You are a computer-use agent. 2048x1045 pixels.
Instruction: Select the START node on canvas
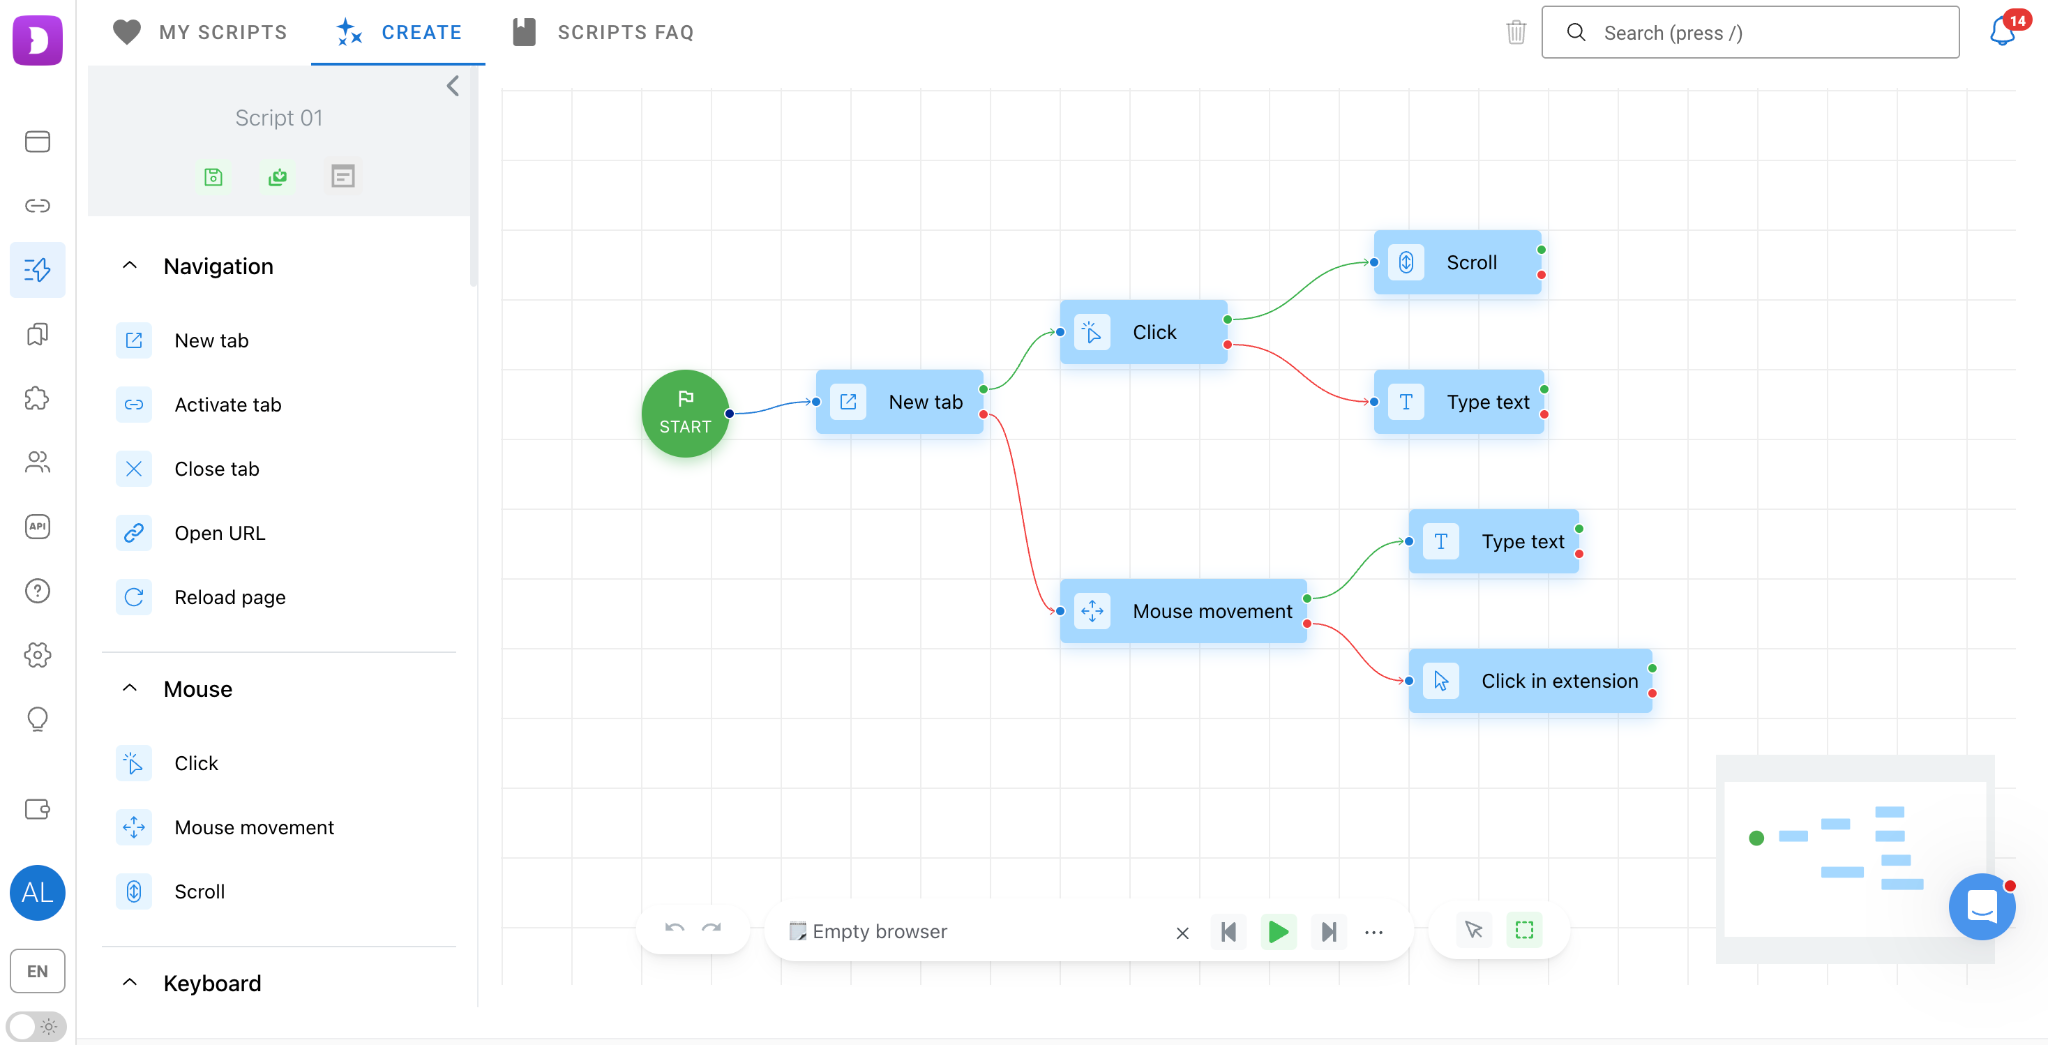pyautogui.click(x=685, y=414)
